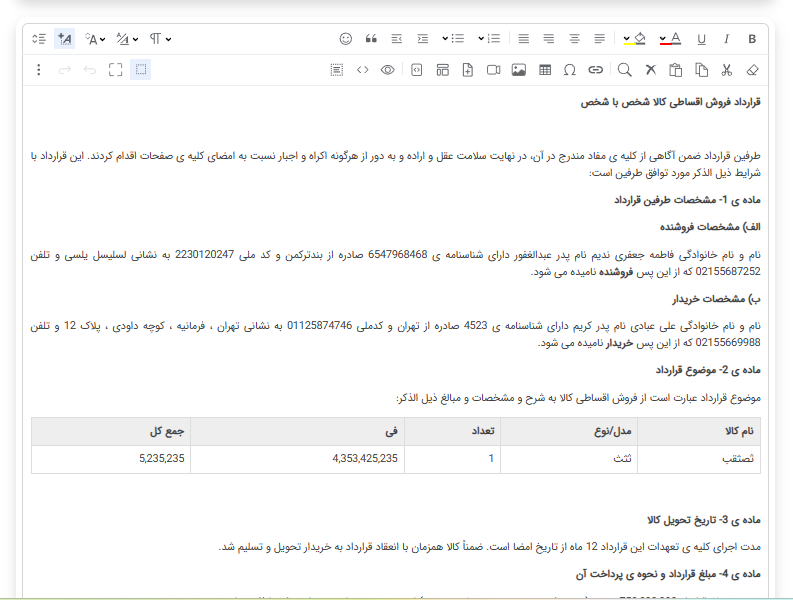
Task: Open the emoji picker
Action: point(346,39)
